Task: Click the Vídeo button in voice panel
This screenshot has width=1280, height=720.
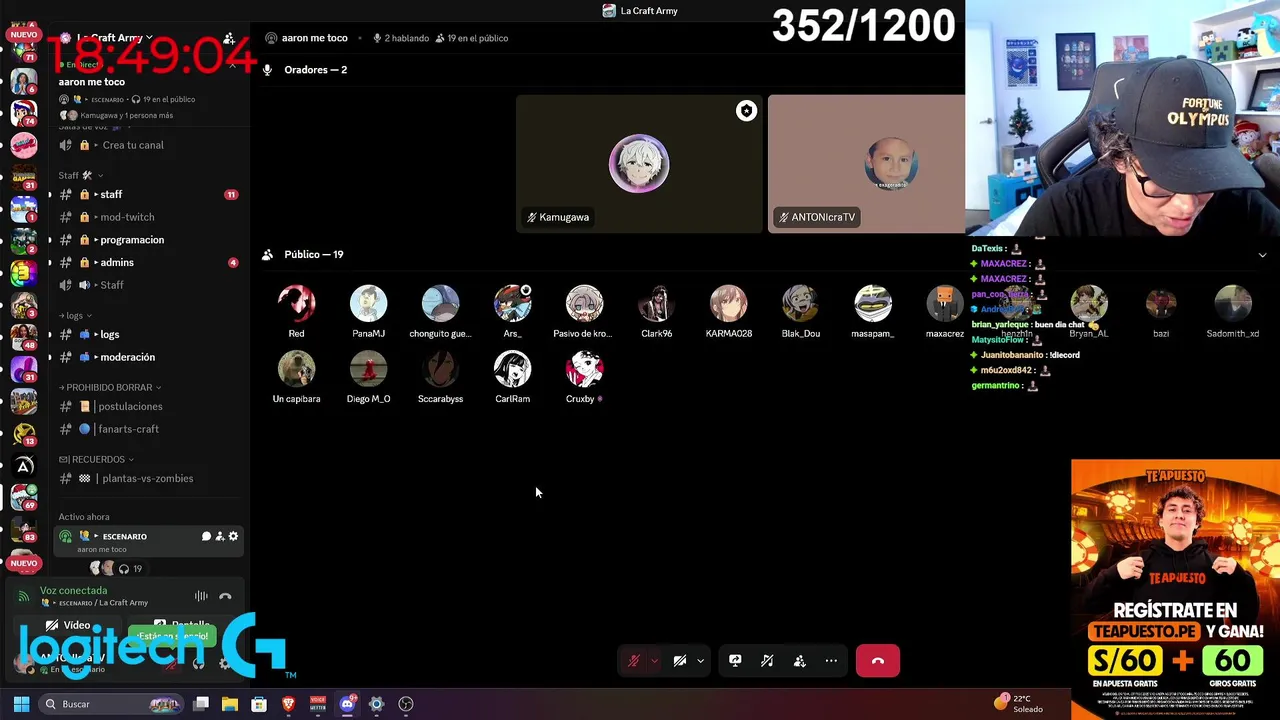Action: pyautogui.click(x=68, y=626)
